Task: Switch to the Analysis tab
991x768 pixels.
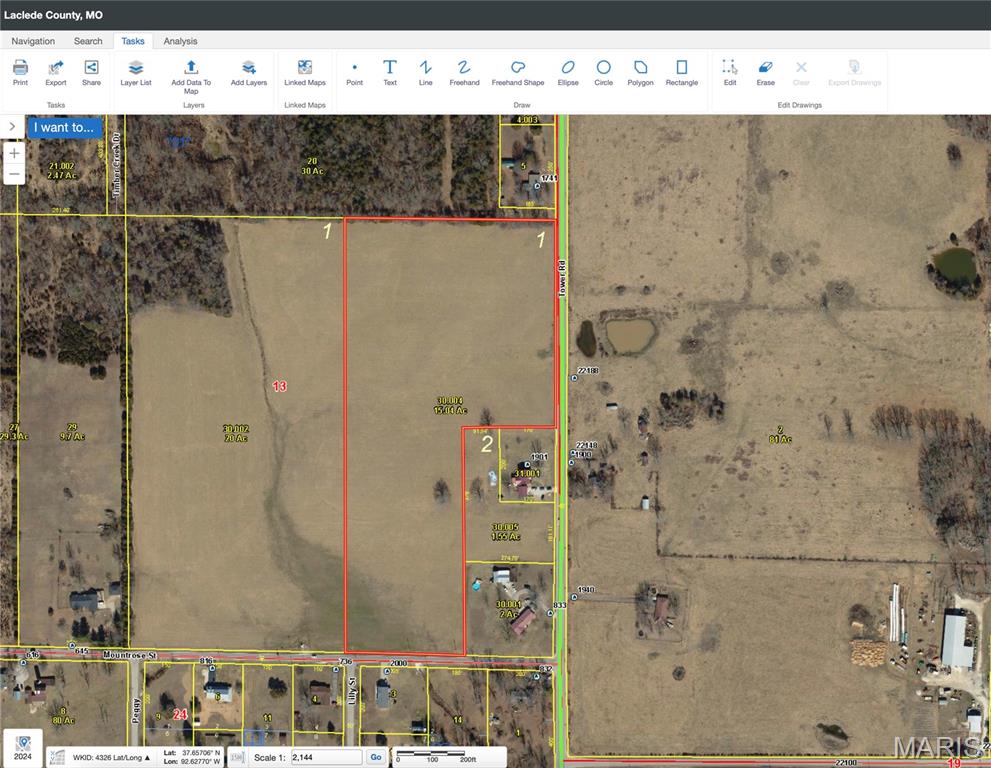Action: pyautogui.click(x=179, y=41)
